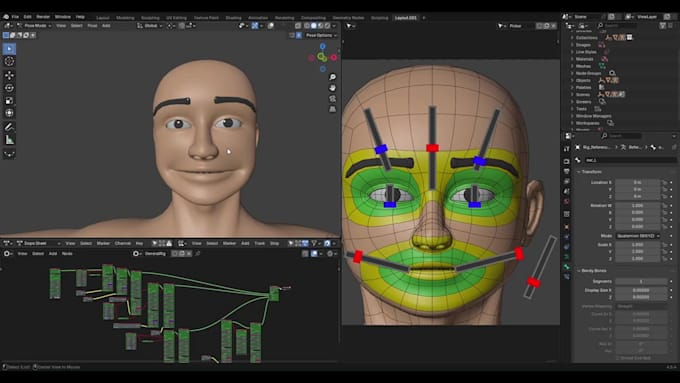680x383 pixels.
Task: Select the Select Box tool in viewport toolbar
Action: pos(9,49)
